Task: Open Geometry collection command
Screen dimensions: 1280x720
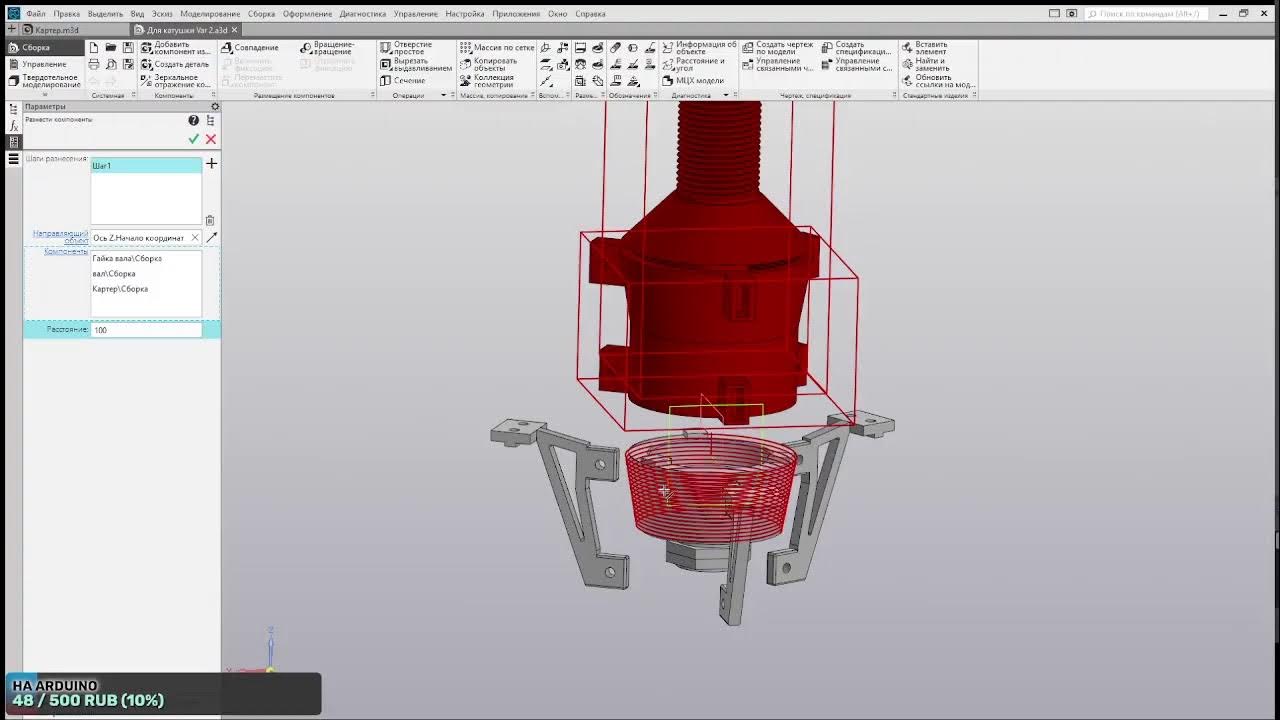Action: (487, 81)
